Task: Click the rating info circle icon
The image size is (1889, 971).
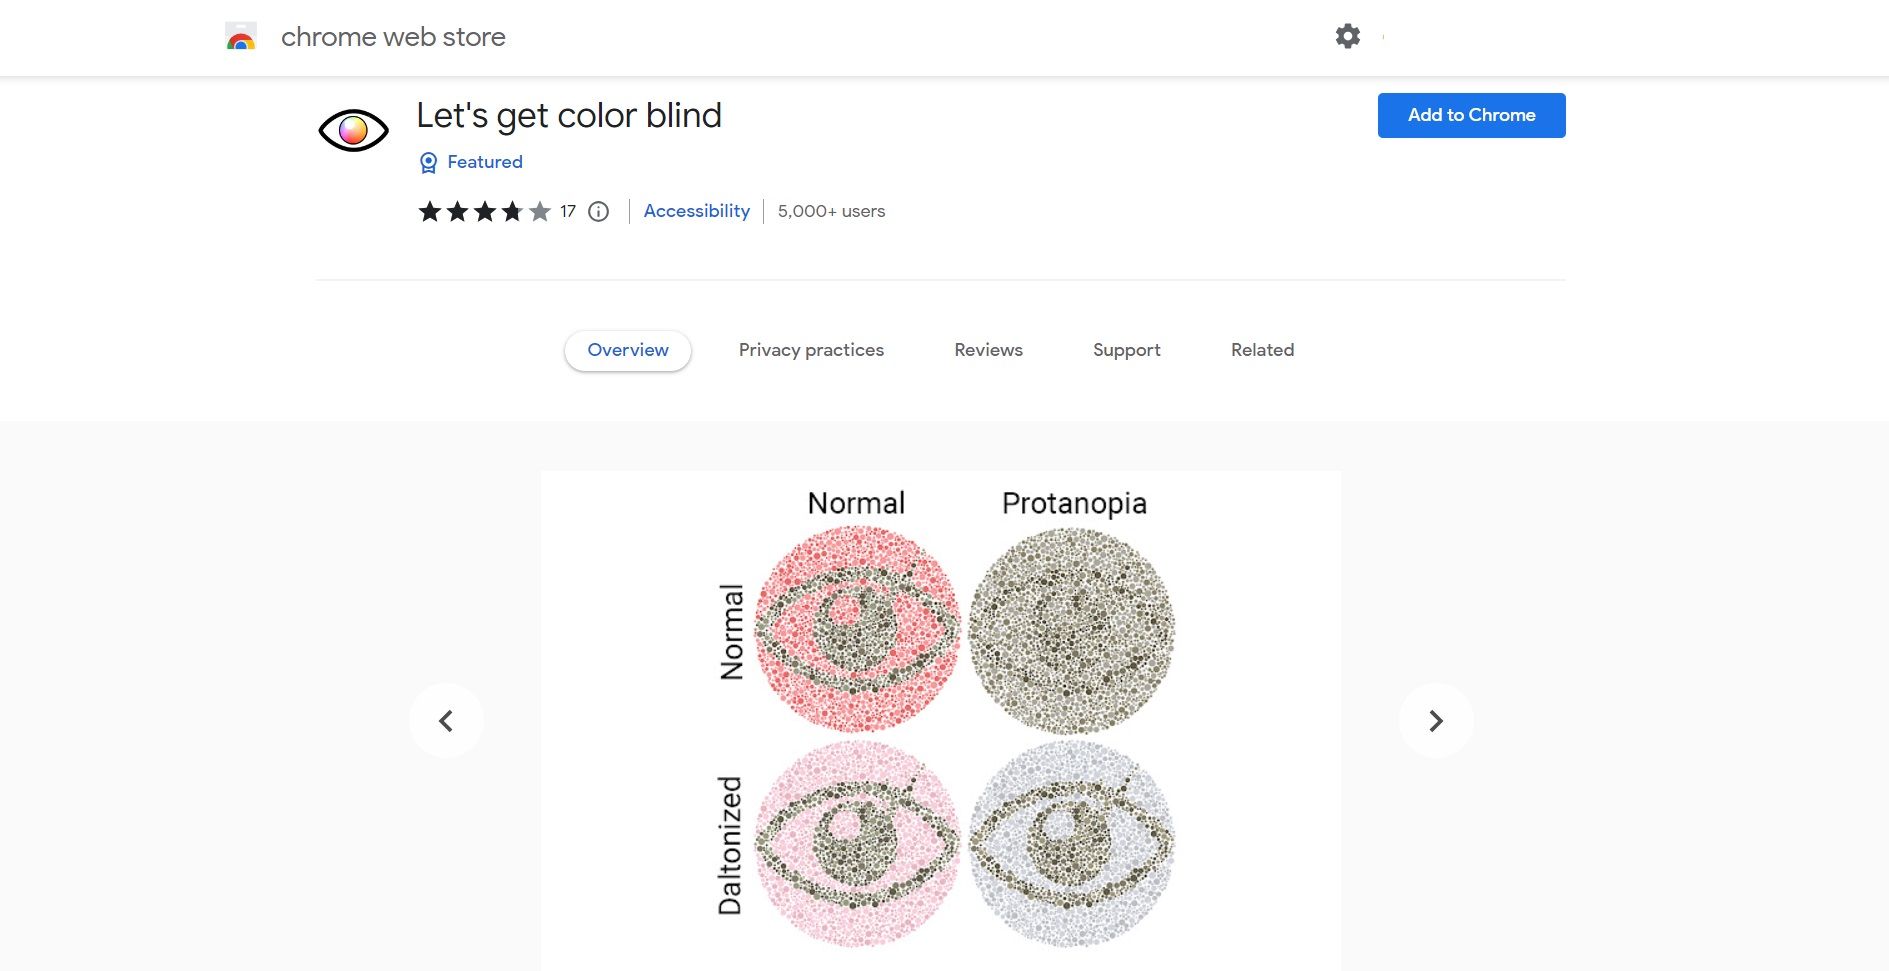Action: 598,212
